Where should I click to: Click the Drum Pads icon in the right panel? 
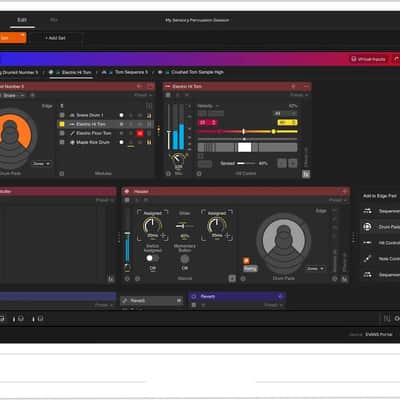(x=367, y=227)
